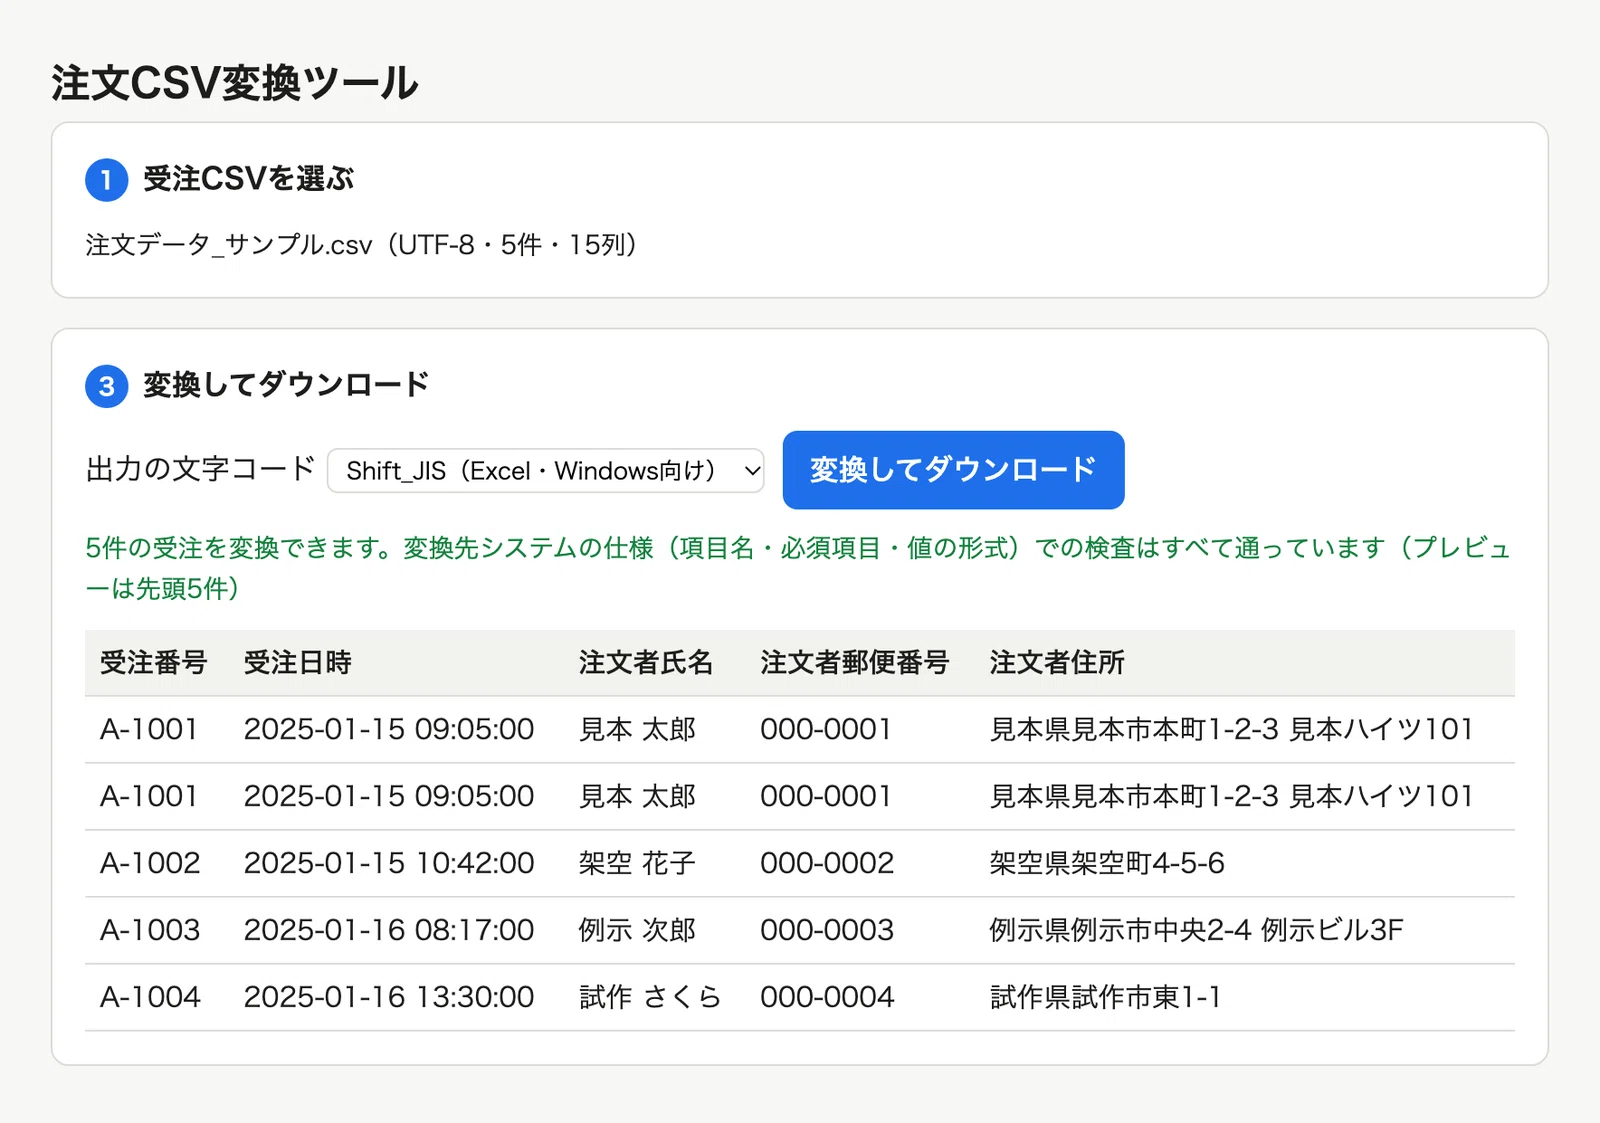Viewport: 1600px width, 1123px height.
Task: Click the 注文データ_サンプル.csv file info text
Action: pyautogui.click(x=361, y=245)
